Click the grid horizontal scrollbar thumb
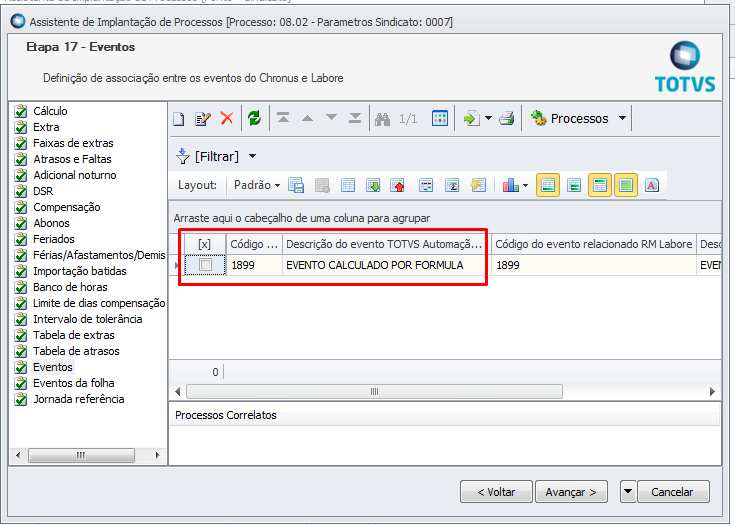Image resolution: width=735 pixels, height=525 pixels. 374,391
